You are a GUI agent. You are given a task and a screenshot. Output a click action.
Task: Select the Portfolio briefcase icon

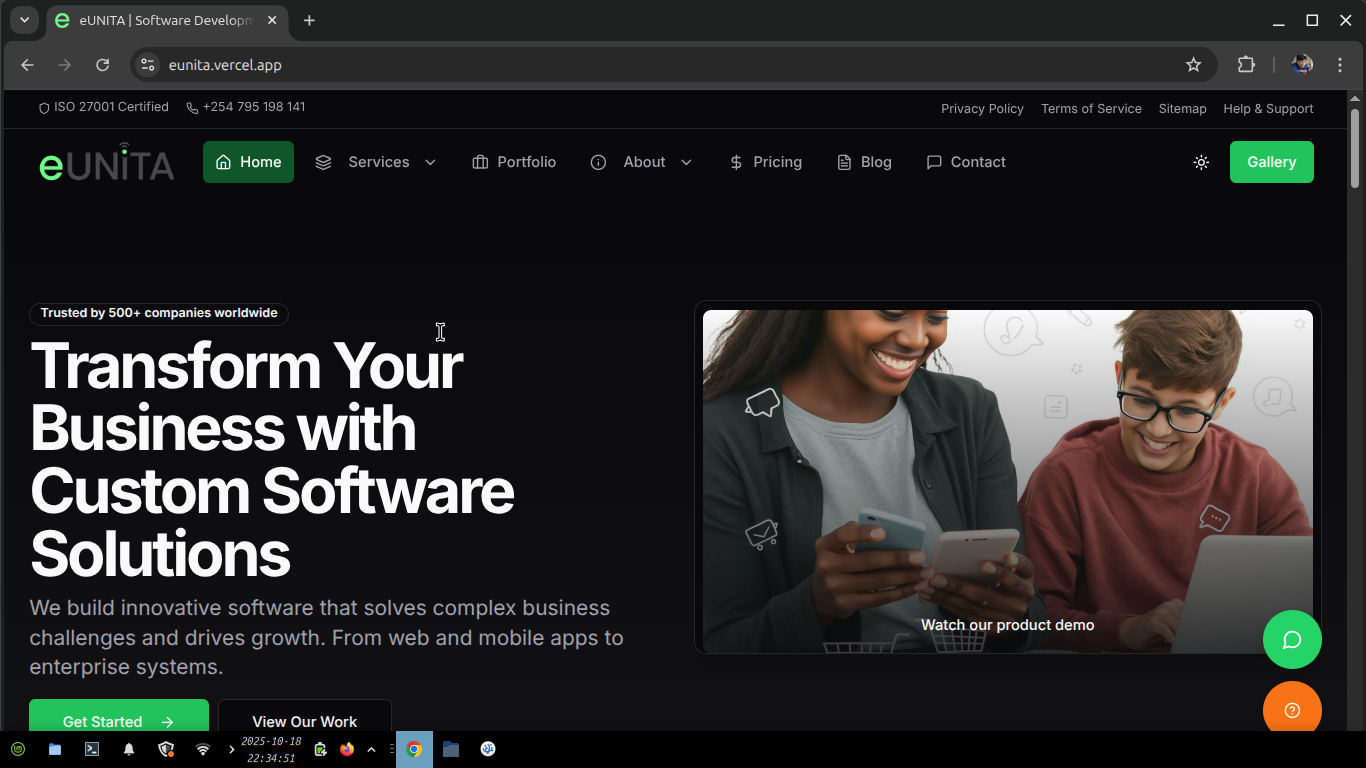(479, 161)
